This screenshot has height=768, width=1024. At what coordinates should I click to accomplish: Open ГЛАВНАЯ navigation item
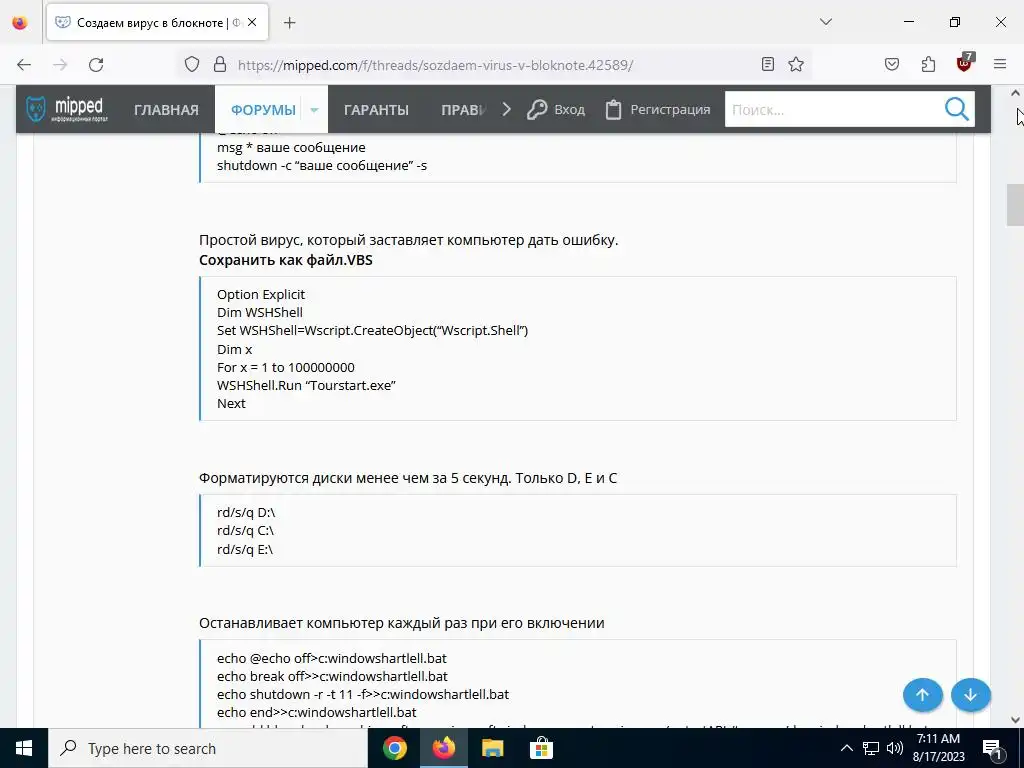[166, 110]
